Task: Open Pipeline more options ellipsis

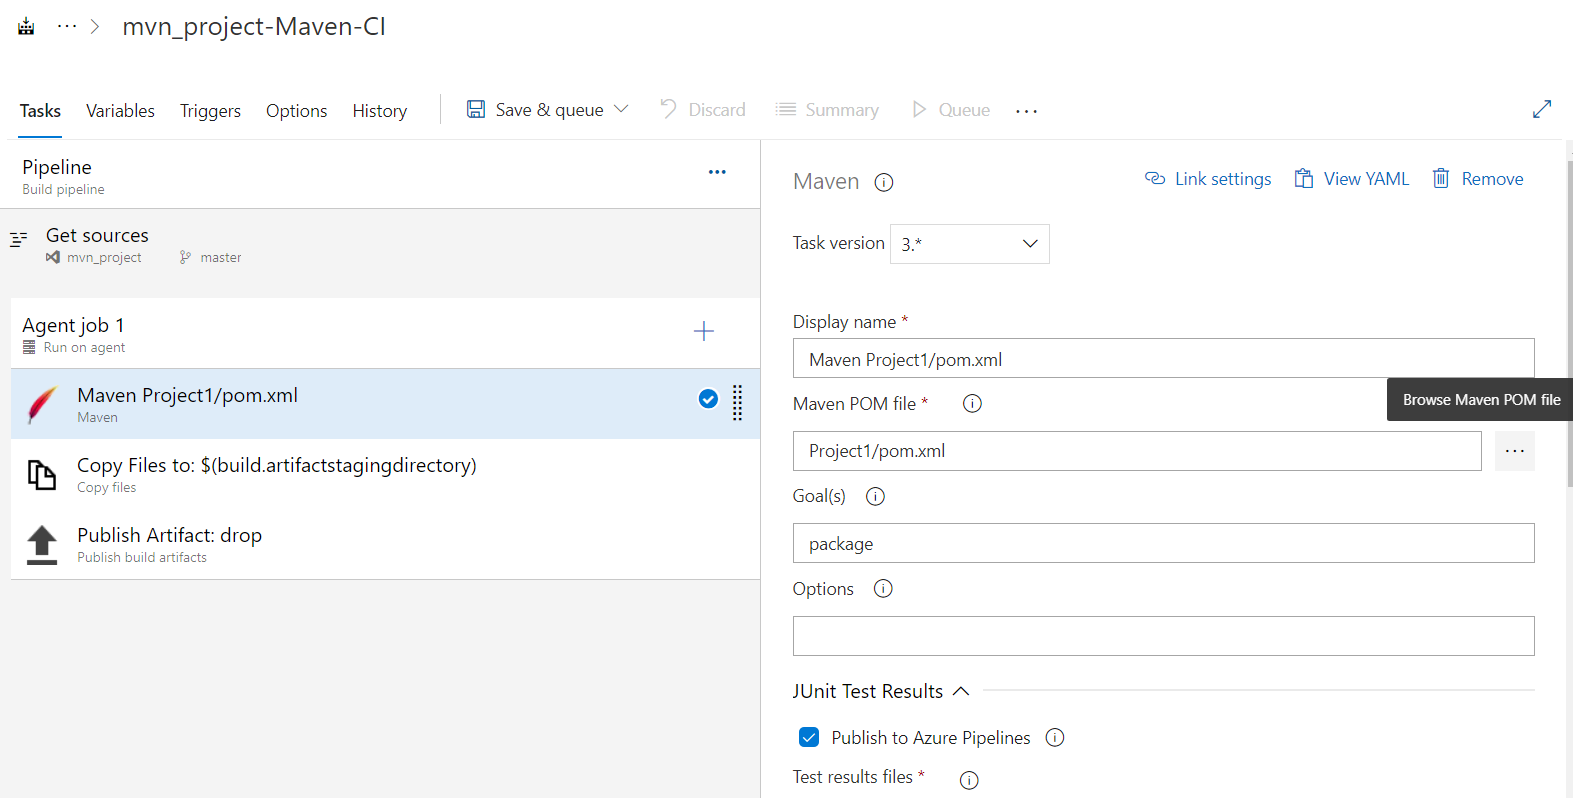Action: (717, 172)
